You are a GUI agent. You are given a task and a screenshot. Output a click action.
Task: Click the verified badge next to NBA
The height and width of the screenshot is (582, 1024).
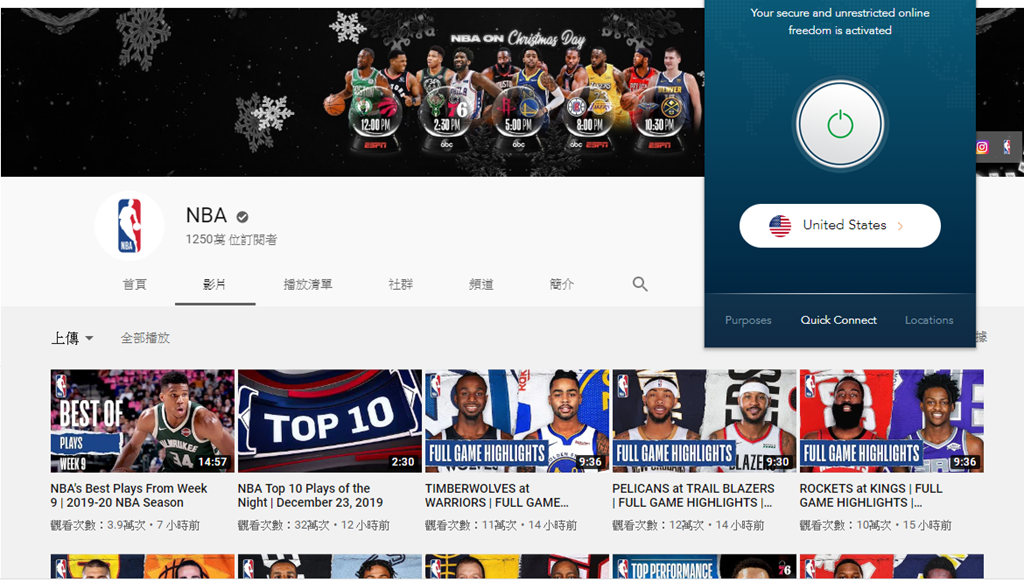coord(242,216)
